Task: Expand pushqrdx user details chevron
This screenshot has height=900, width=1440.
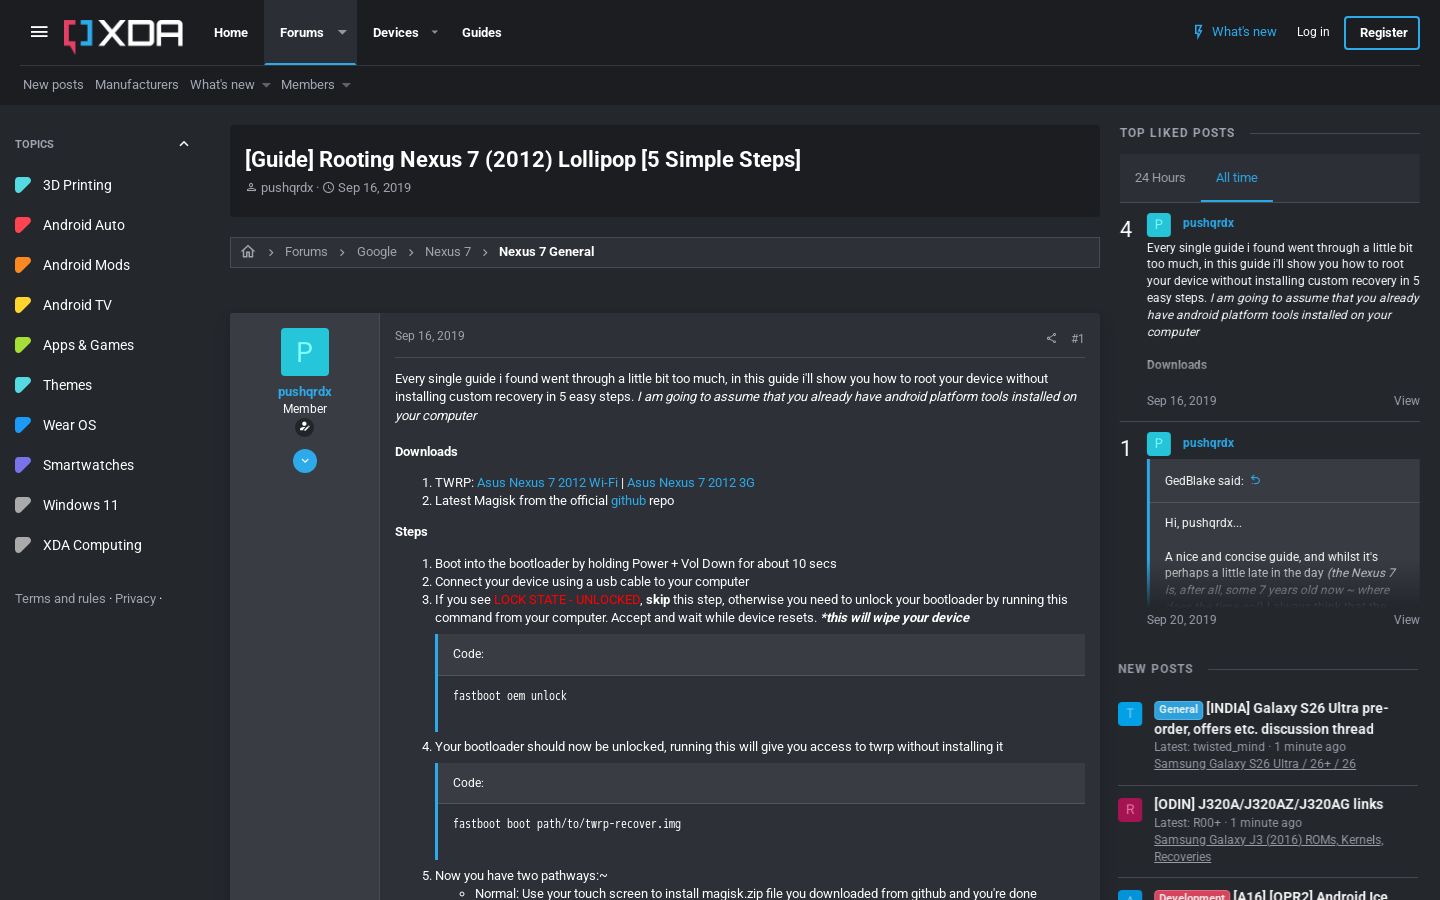Action: tap(305, 461)
